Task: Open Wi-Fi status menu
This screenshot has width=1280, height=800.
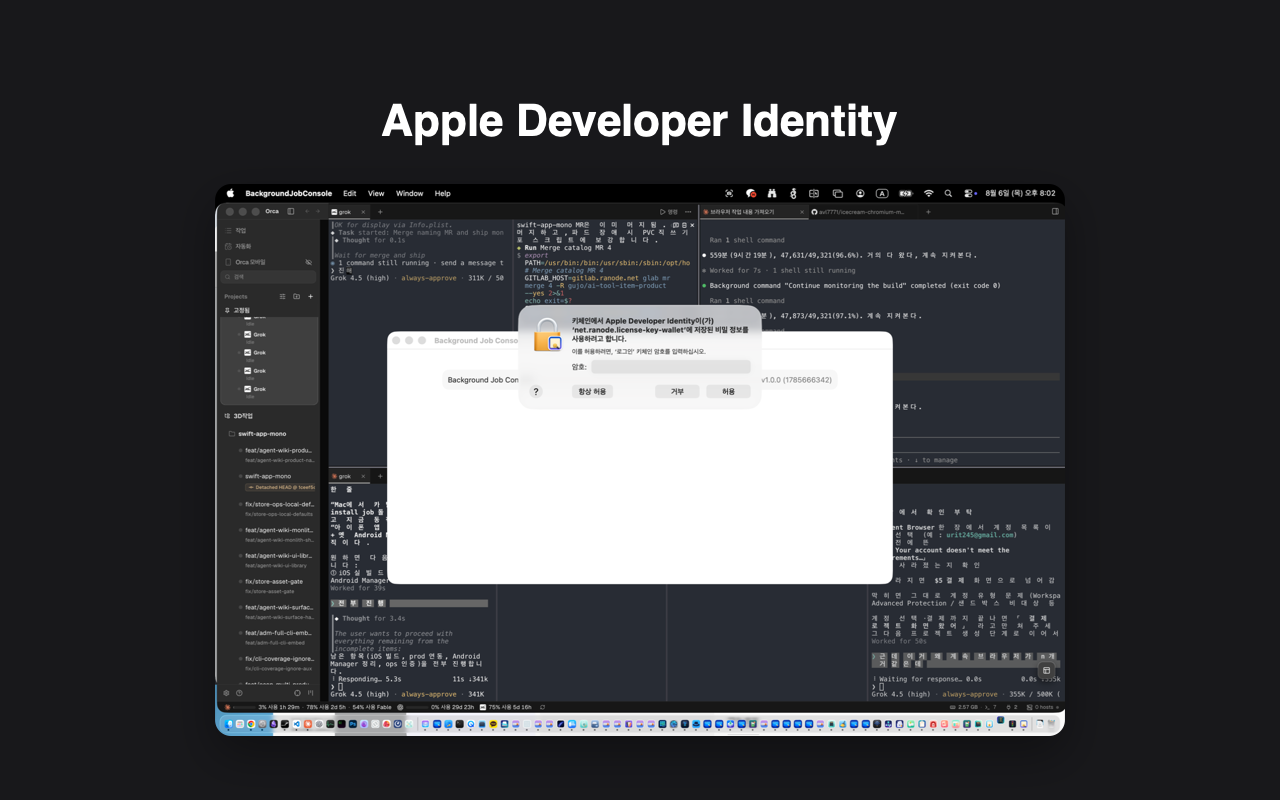Action: tap(928, 193)
